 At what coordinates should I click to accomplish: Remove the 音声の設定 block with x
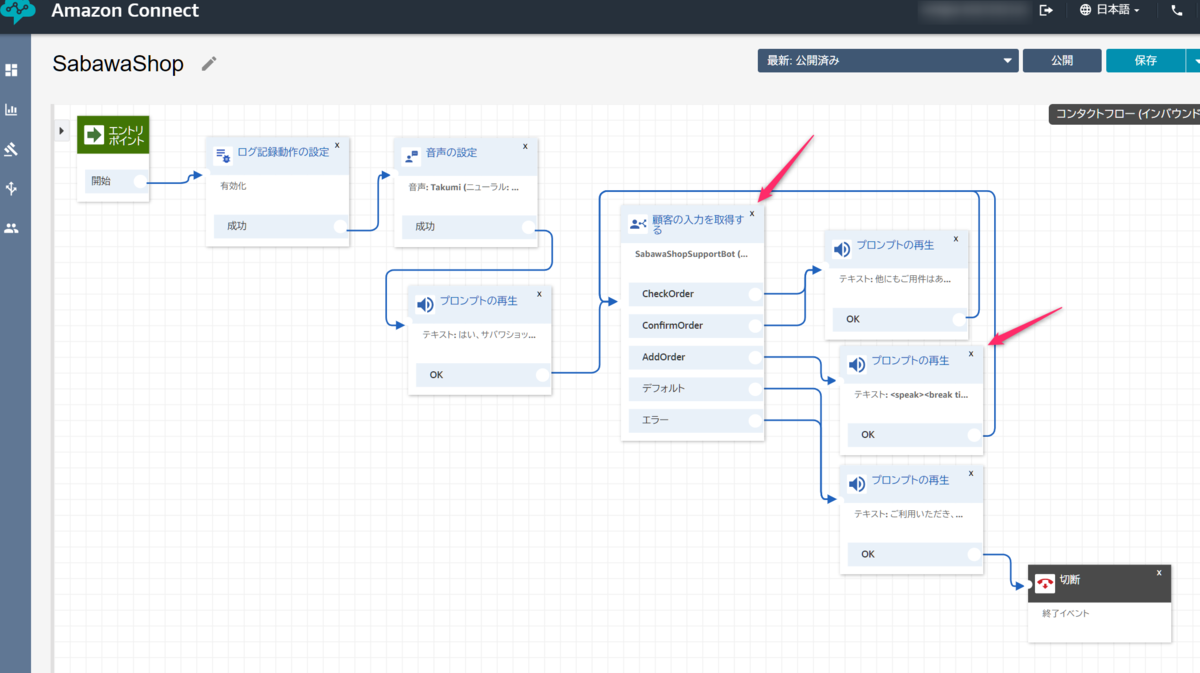tap(525, 146)
